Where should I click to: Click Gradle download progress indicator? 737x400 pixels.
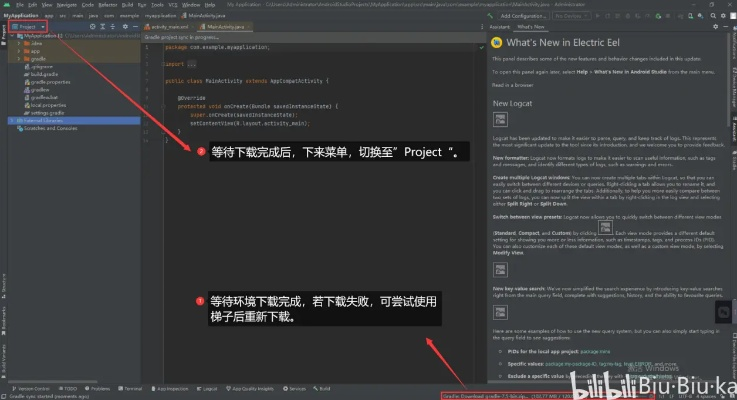coord(548,396)
